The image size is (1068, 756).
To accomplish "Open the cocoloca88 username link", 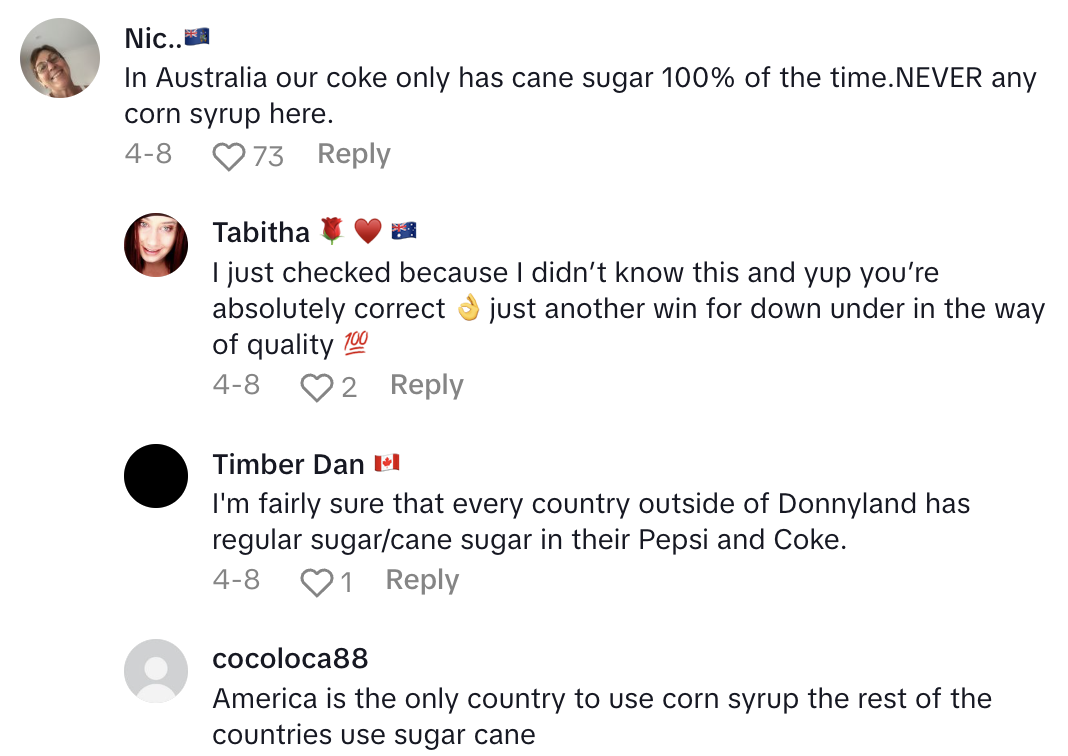I will click(290, 659).
